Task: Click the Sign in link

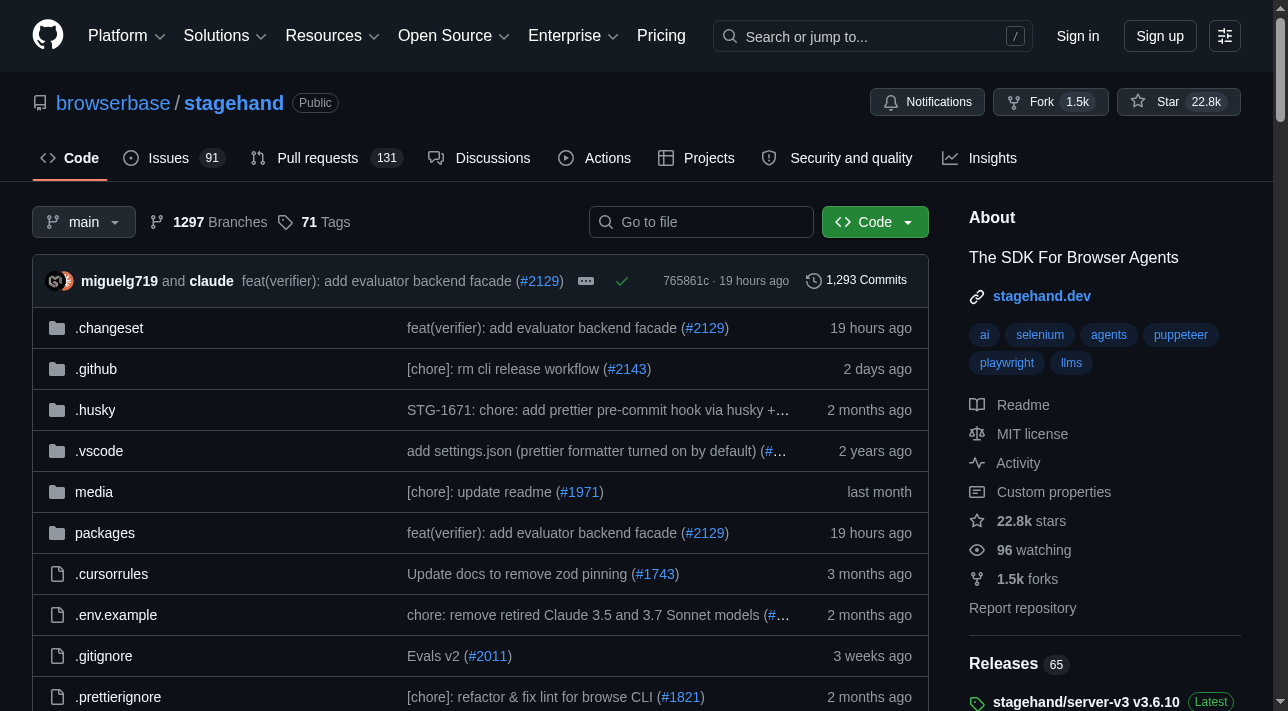Action: [1078, 36]
